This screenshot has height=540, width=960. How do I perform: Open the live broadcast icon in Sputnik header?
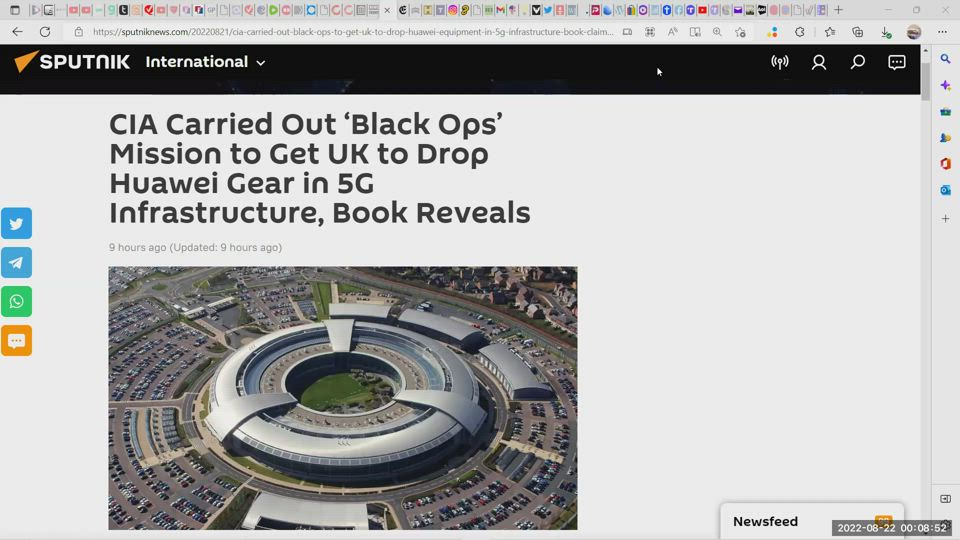click(779, 62)
